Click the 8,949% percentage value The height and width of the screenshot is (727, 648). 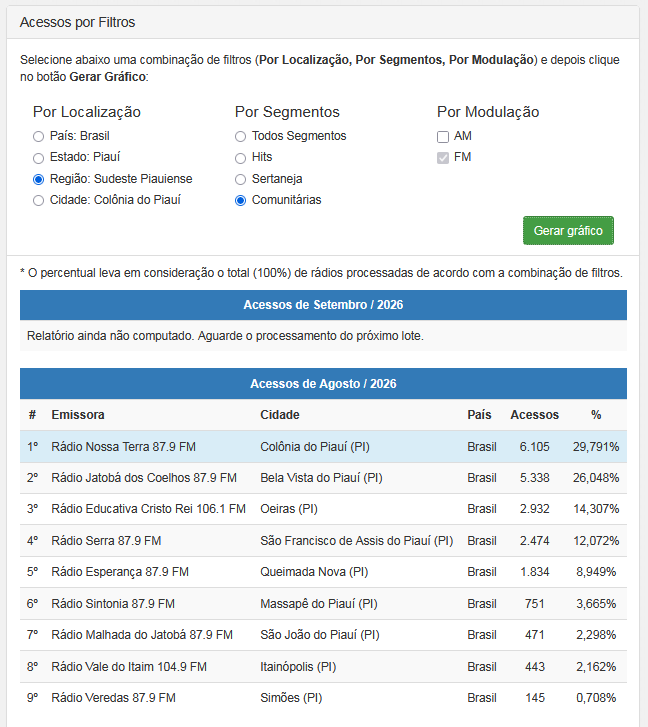[596, 572]
